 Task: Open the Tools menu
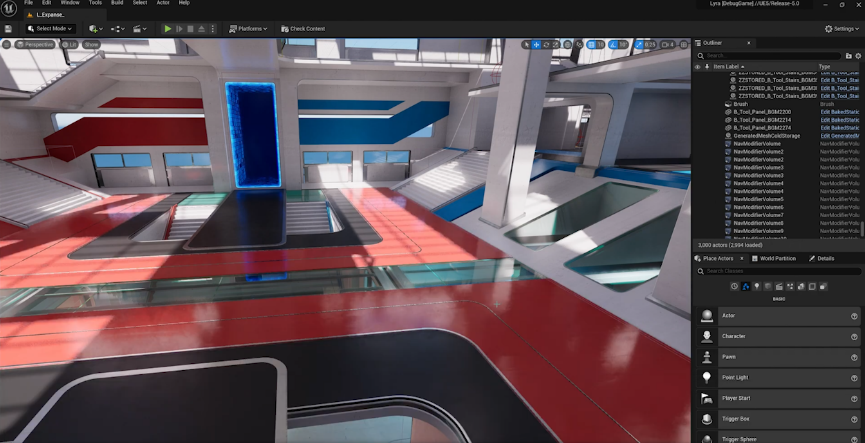click(95, 3)
